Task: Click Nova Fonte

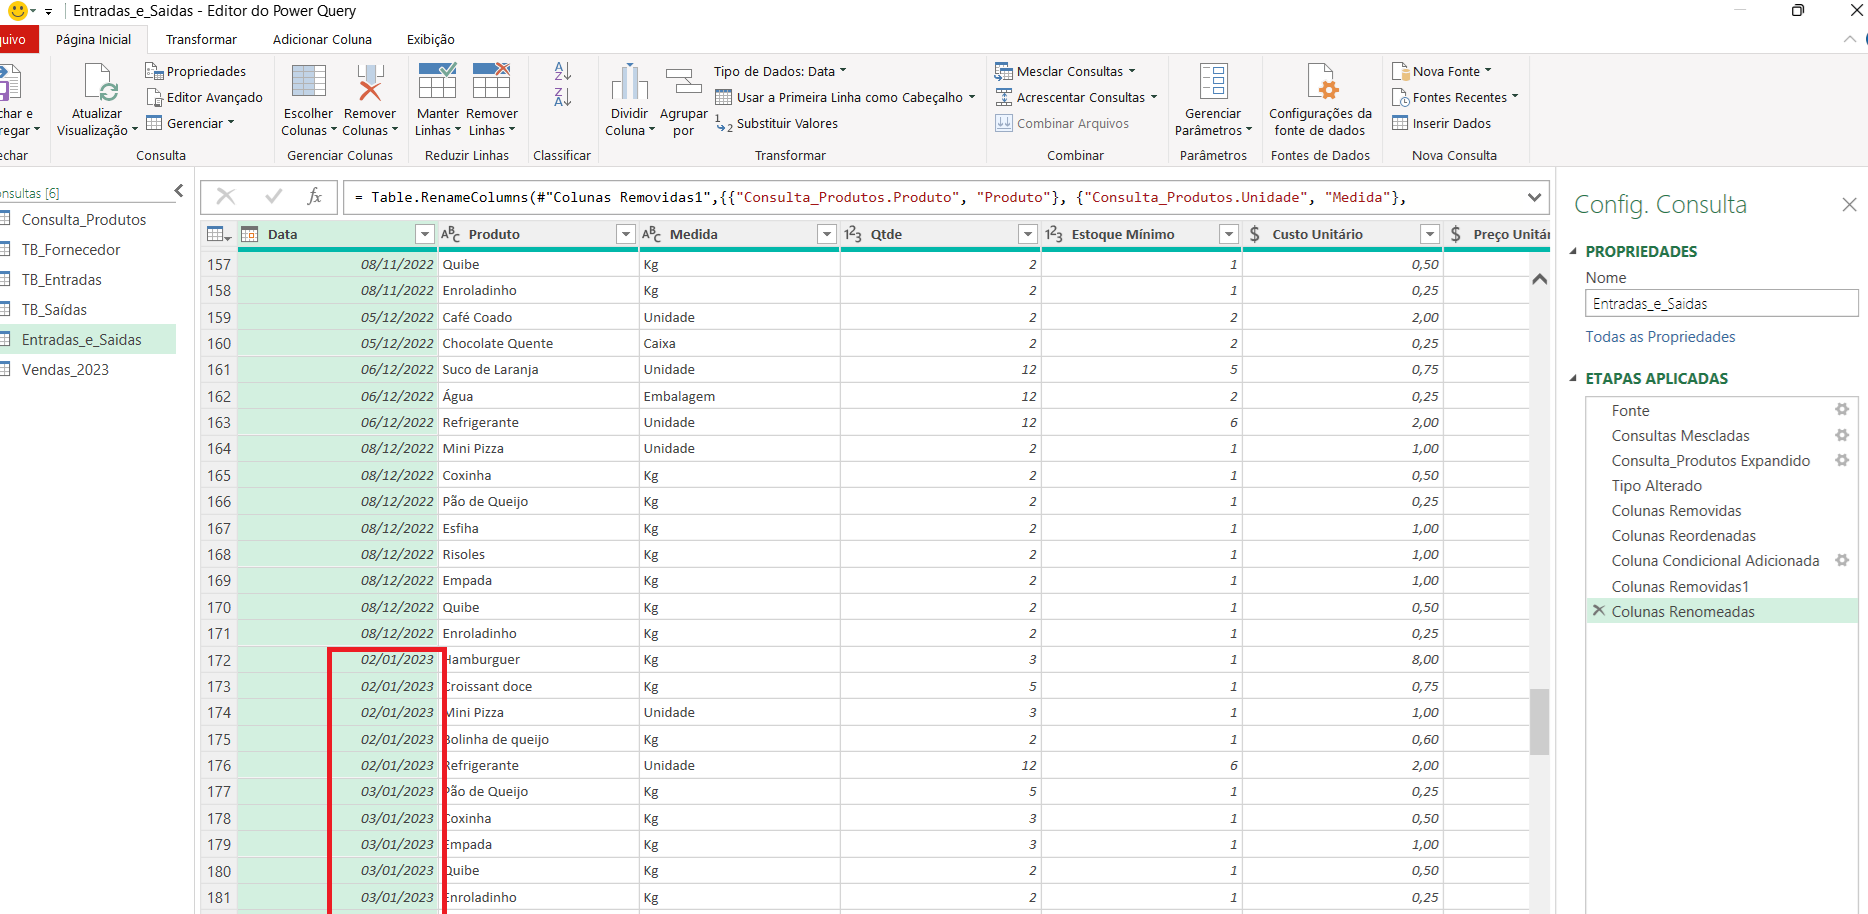Action: click(1441, 71)
